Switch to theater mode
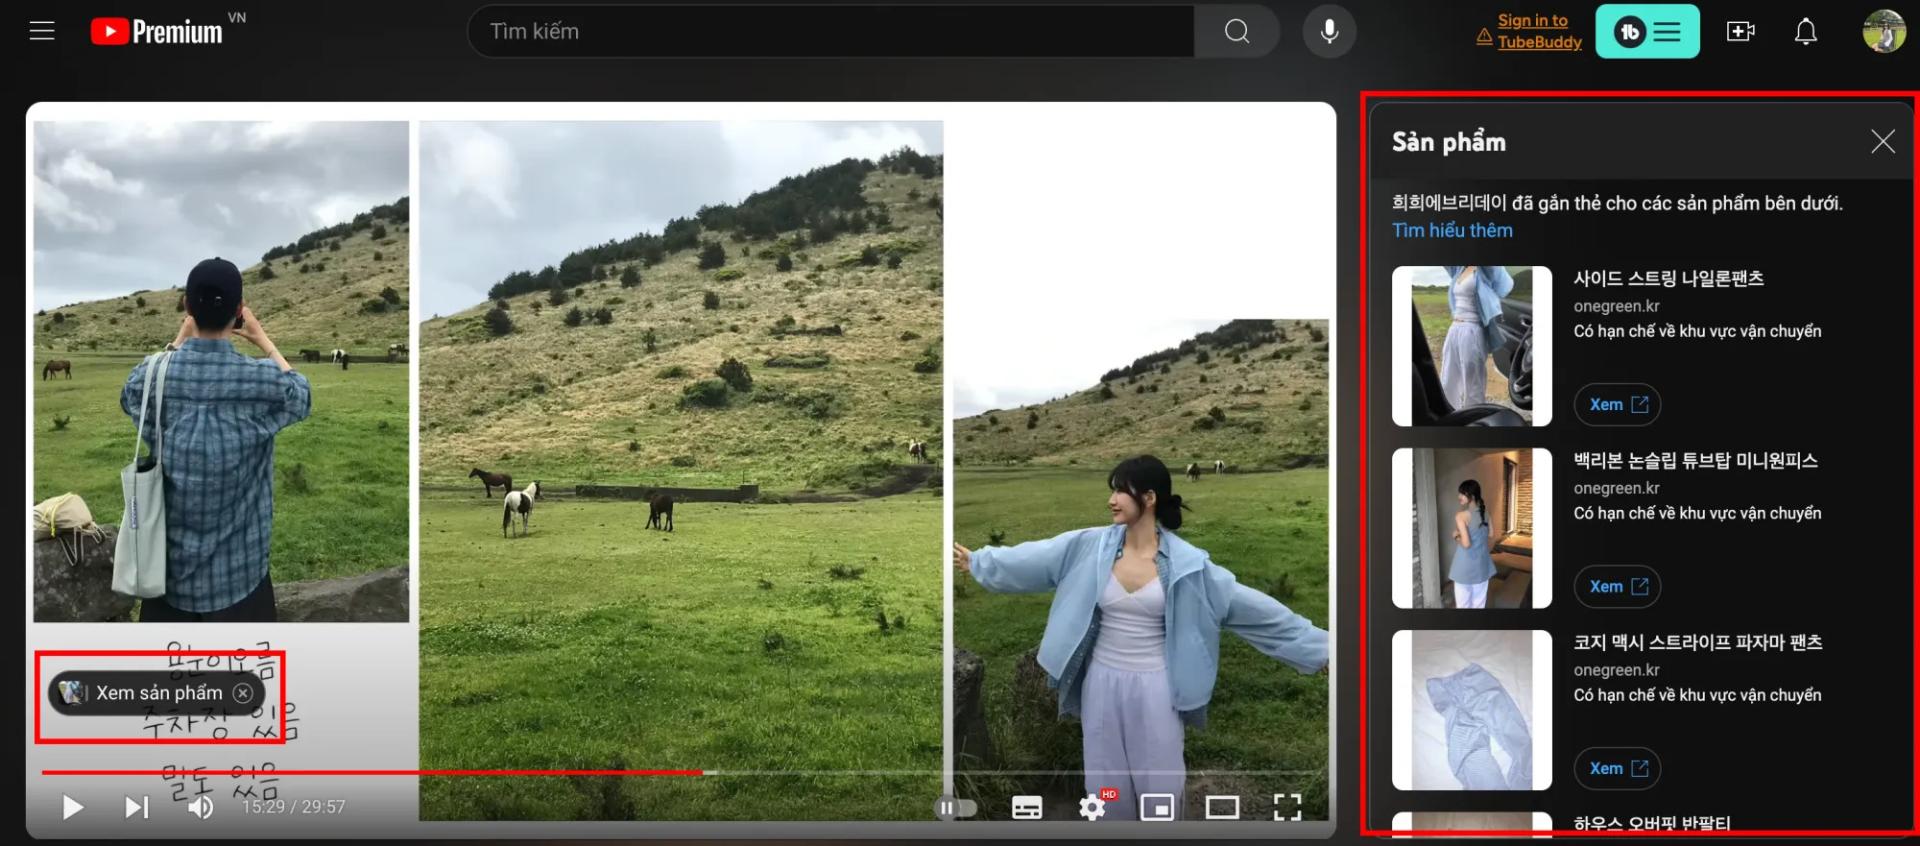 (x=1222, y=807)
